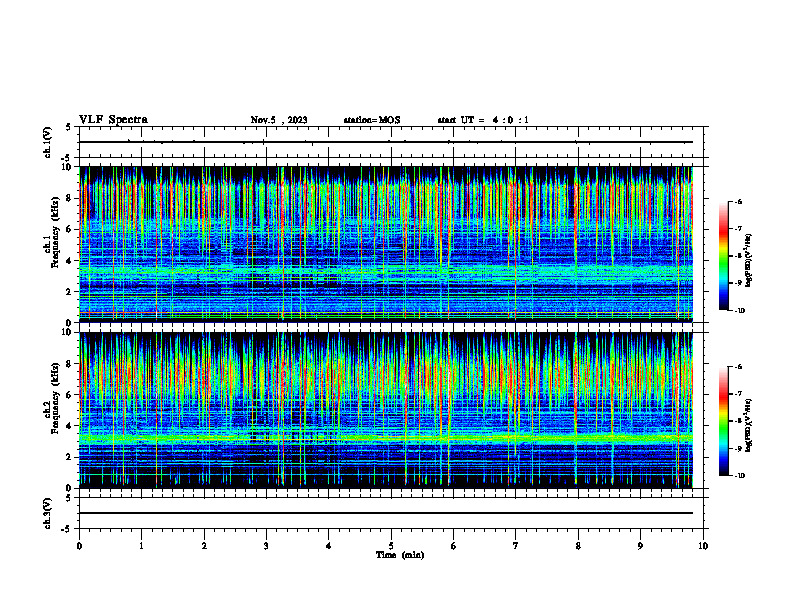Select the ch.1 "Frequency (kHz)" axis label
The image size is (792, 612).
[x=55, y=233]
